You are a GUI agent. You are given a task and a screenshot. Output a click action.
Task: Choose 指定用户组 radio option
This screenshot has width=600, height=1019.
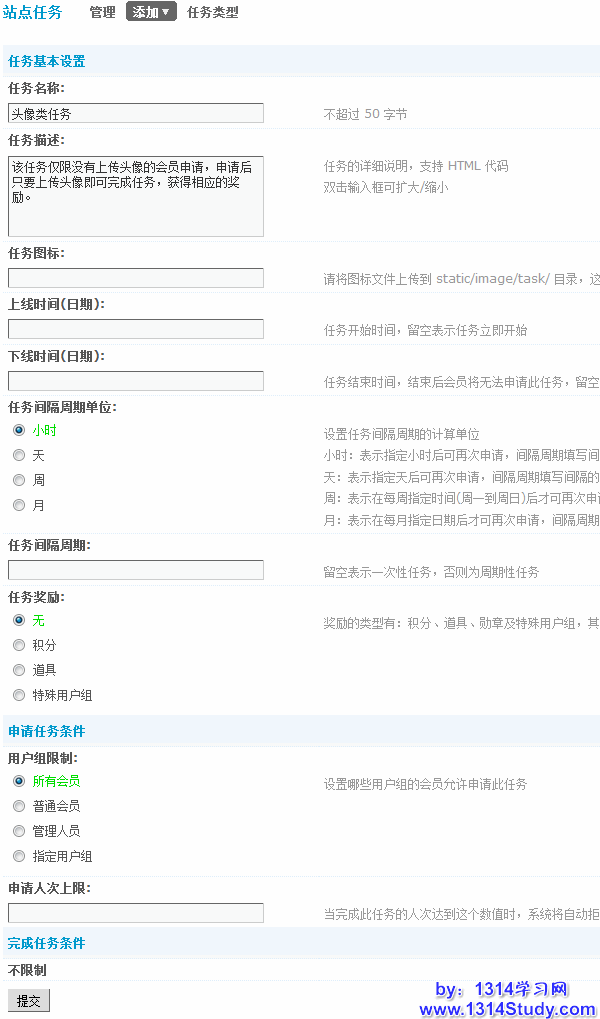(x=19, y=856)
